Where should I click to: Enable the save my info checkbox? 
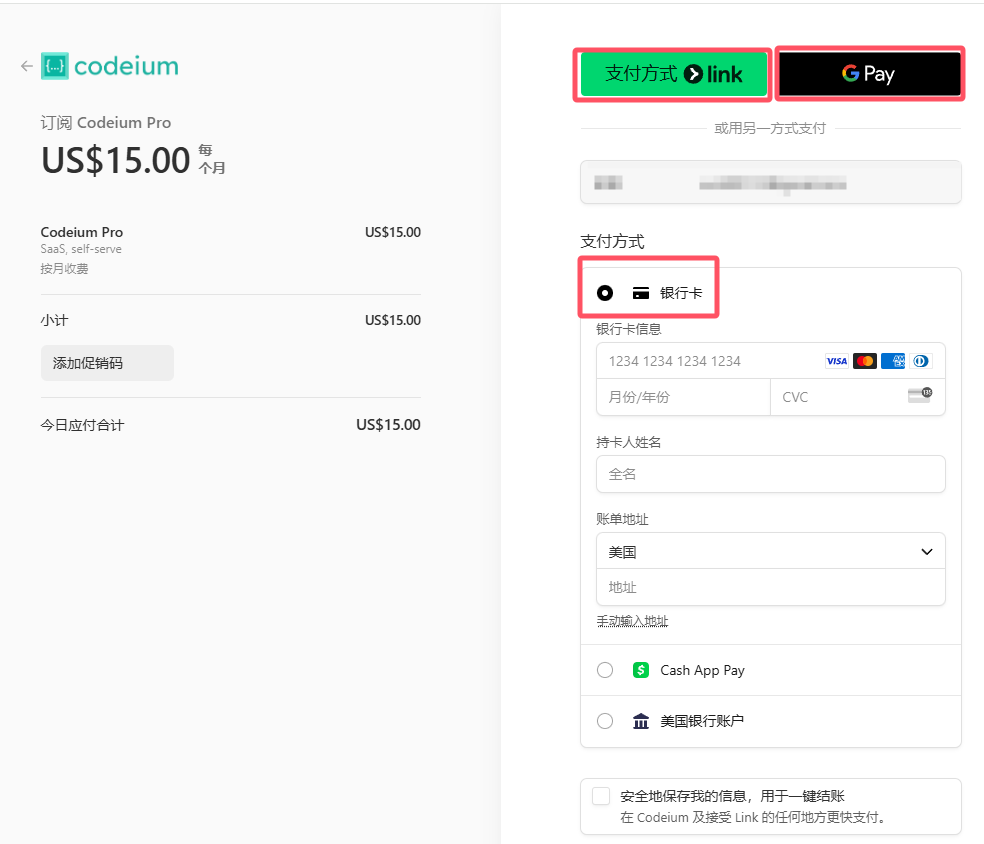[x=601, y=796]
